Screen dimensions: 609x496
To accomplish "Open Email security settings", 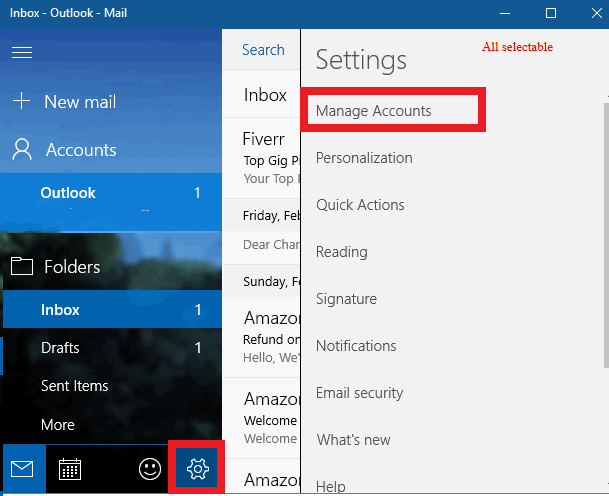I will (359, 393).
